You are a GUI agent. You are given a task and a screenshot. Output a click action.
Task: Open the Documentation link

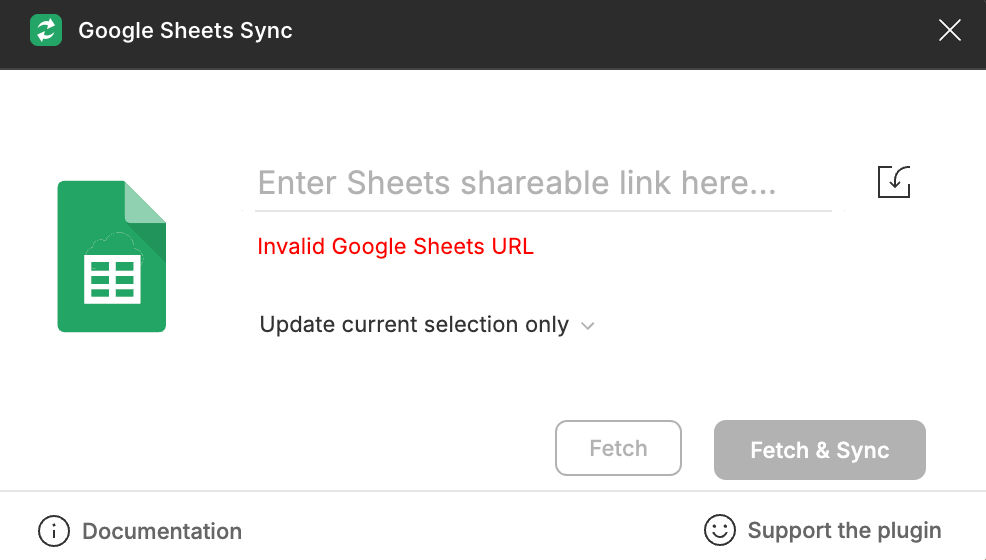162,532
